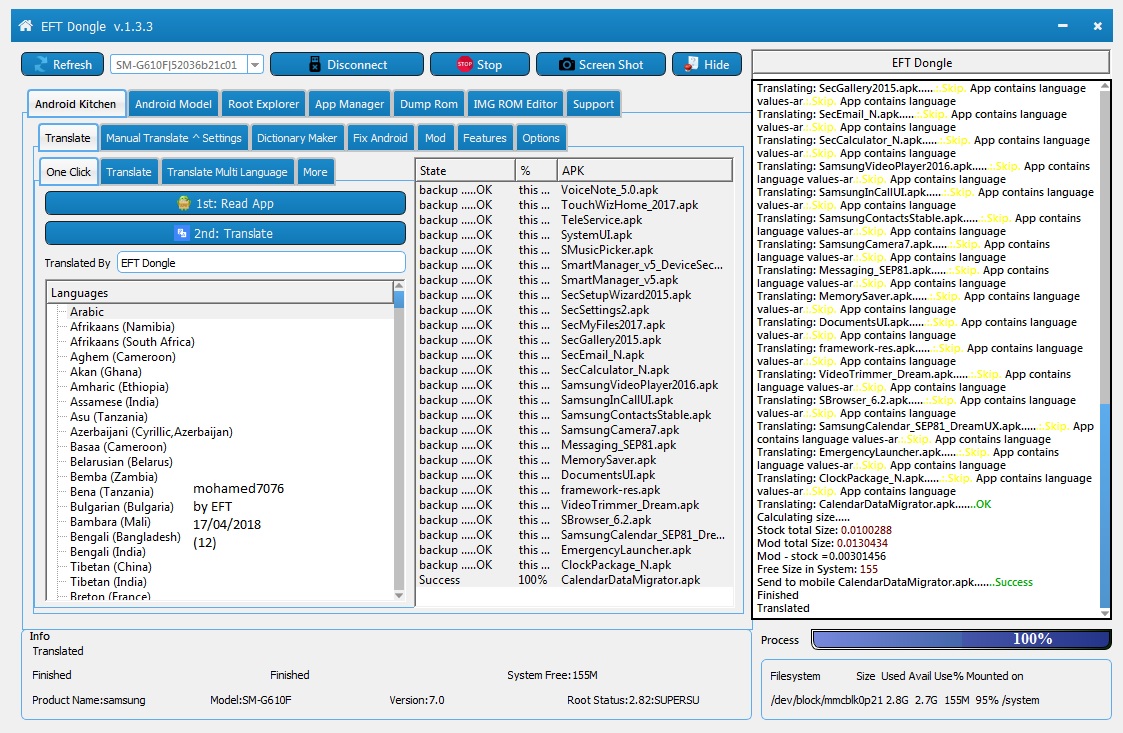The image size is (1123, 733).
Task: Select SystemUI.apk row
Action: coord(574,235)
